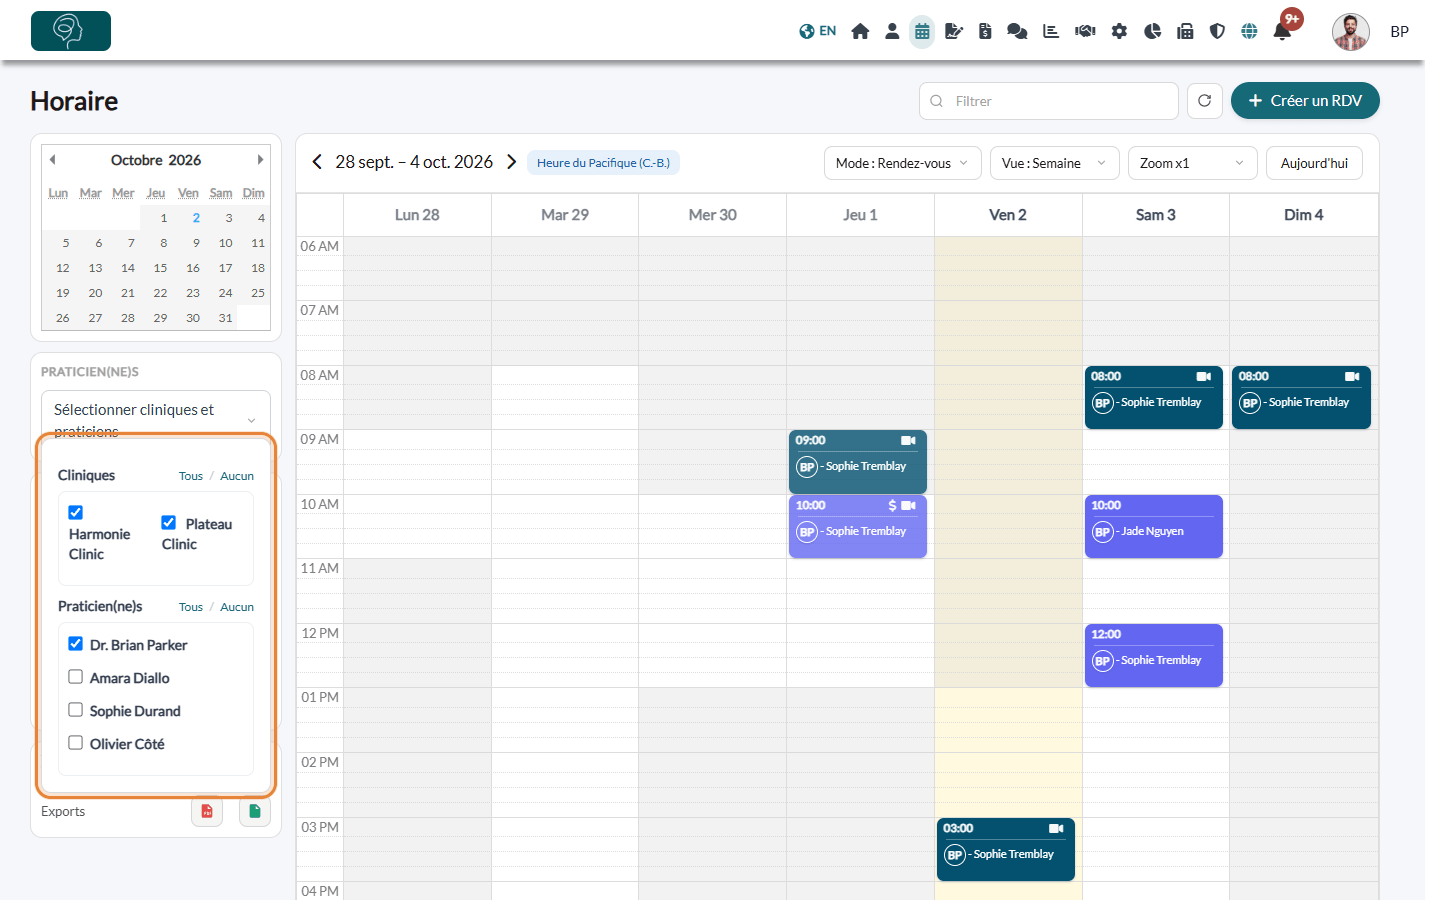1440x900 pixels.
Task: Open the bar chart reports icon
Action: tap(1051, 31)
